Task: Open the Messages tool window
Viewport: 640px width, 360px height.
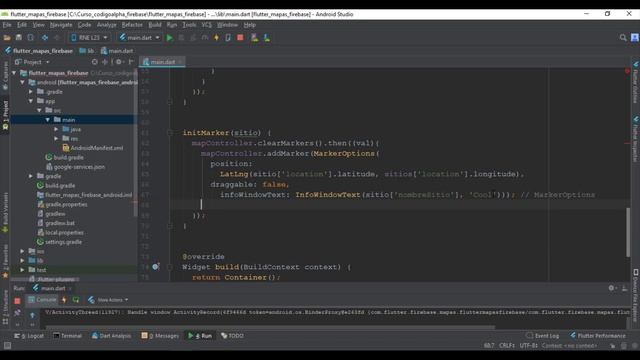Action: point(160,336)
